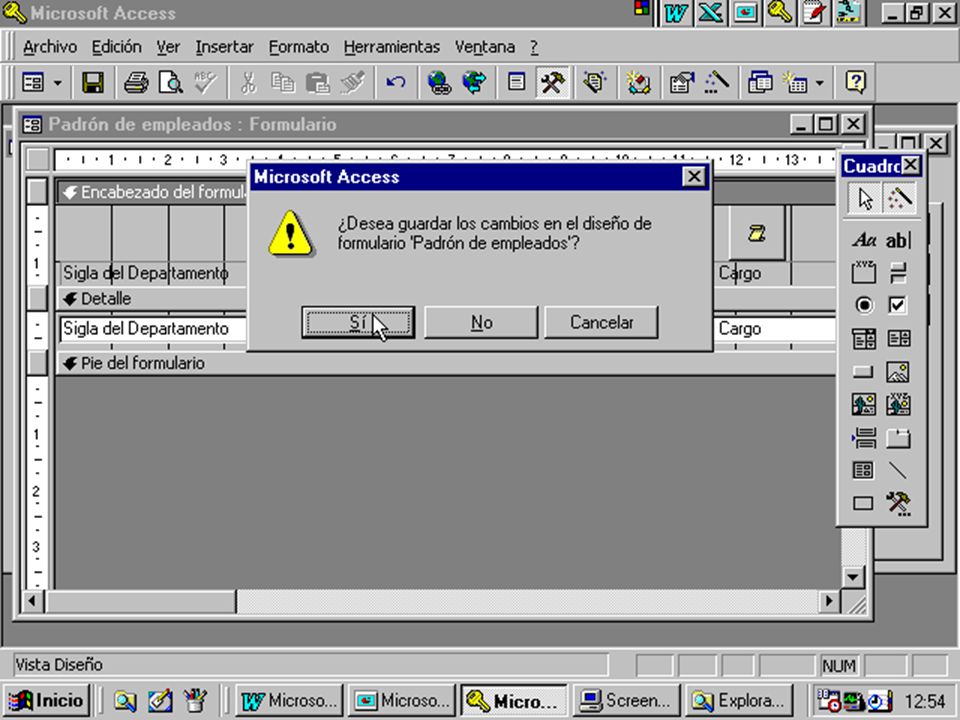Toggle Control Wizards in the toolbox

point(899,198)
